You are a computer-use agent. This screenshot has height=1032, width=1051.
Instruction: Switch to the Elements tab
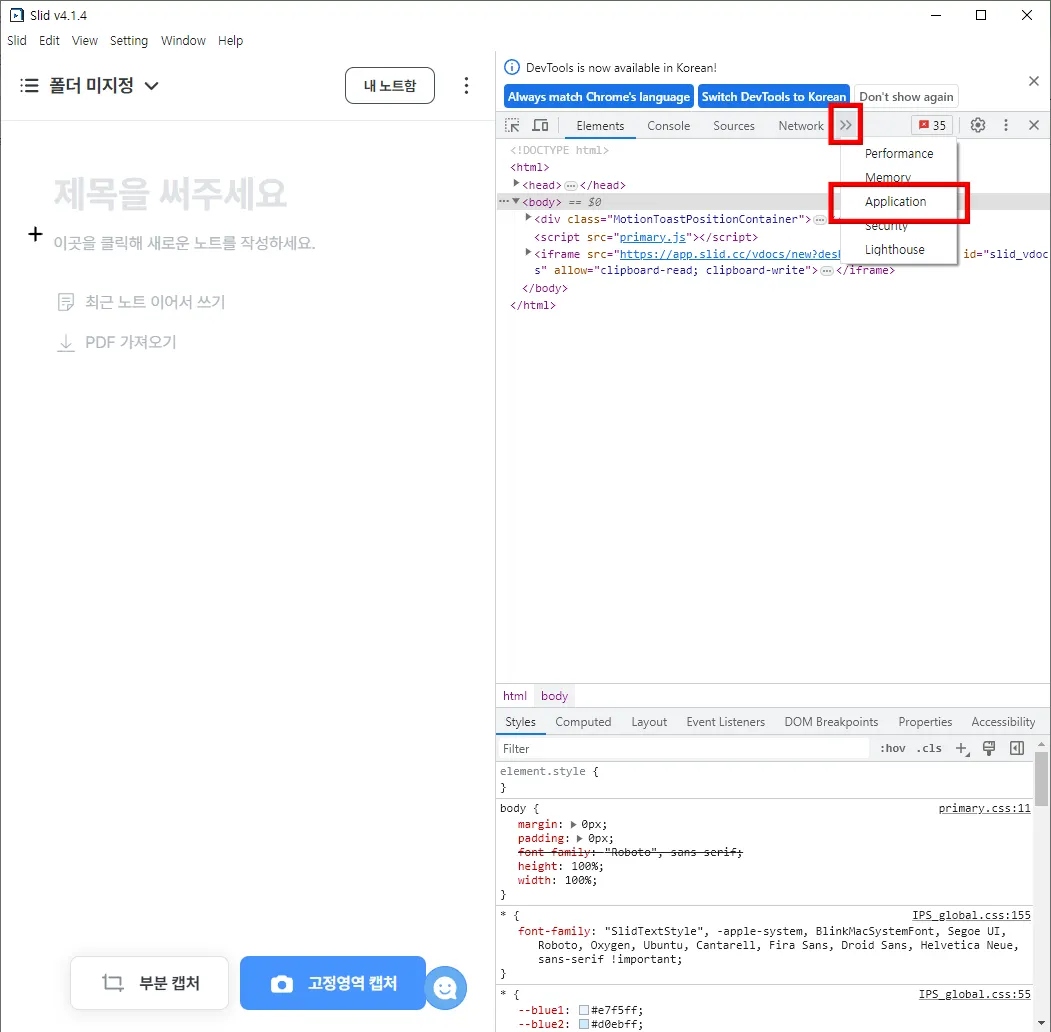[600, 126]
